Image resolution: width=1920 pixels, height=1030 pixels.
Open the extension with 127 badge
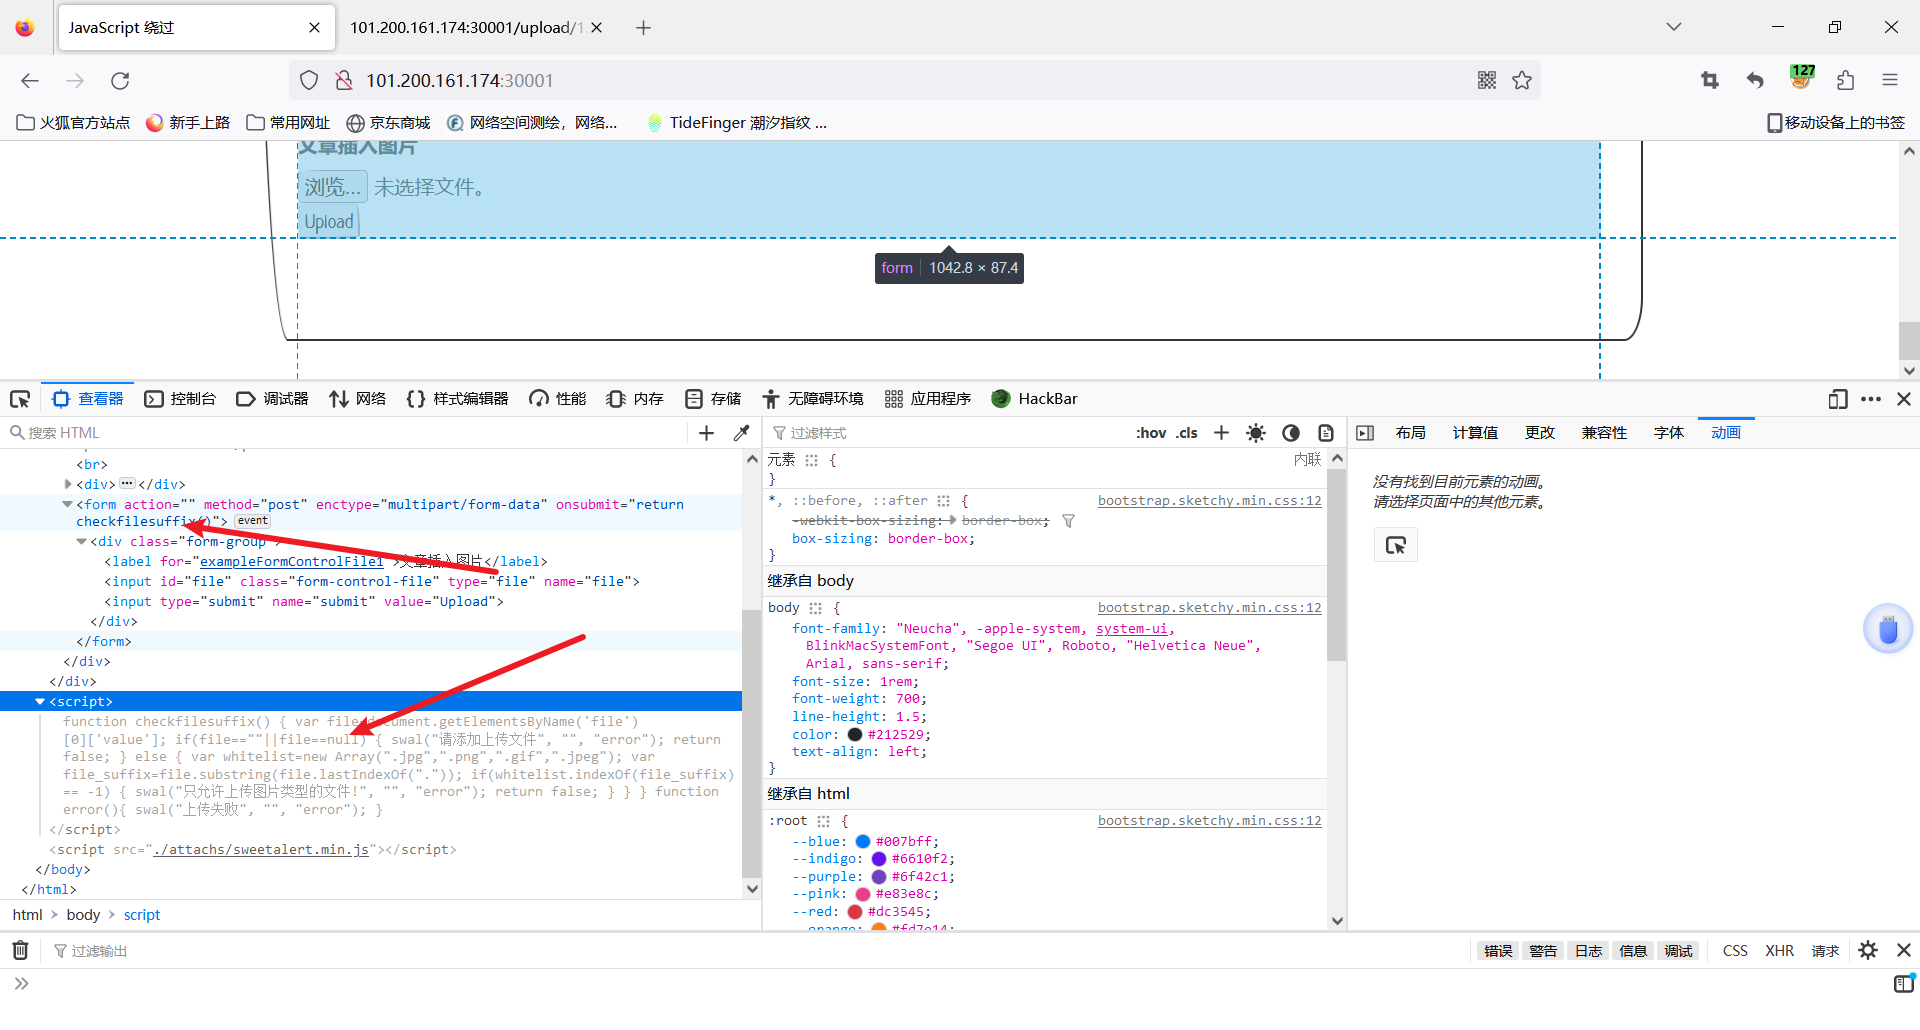pyautogui.click(x=1802, y=78)
